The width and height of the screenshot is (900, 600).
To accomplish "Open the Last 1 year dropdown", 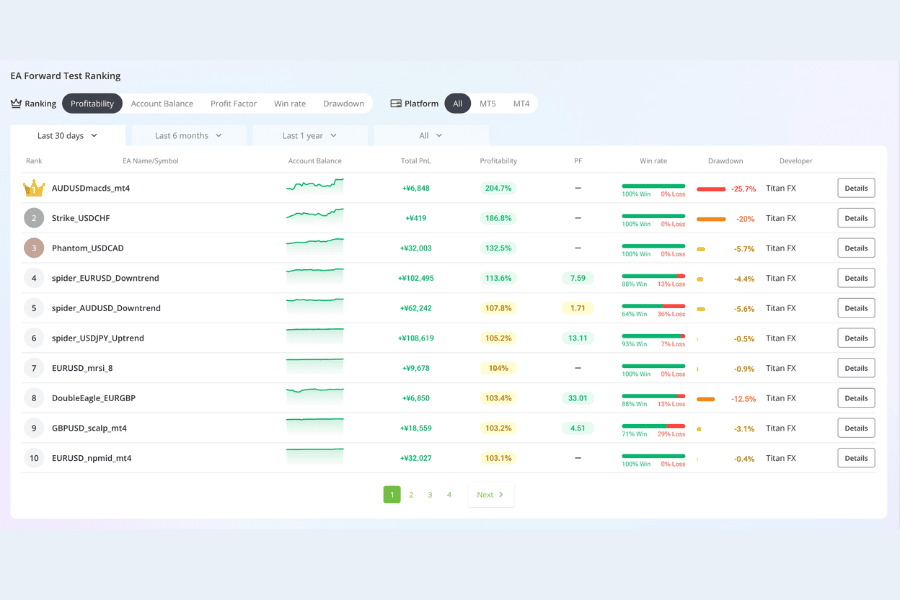I will [x=310, y=136].
